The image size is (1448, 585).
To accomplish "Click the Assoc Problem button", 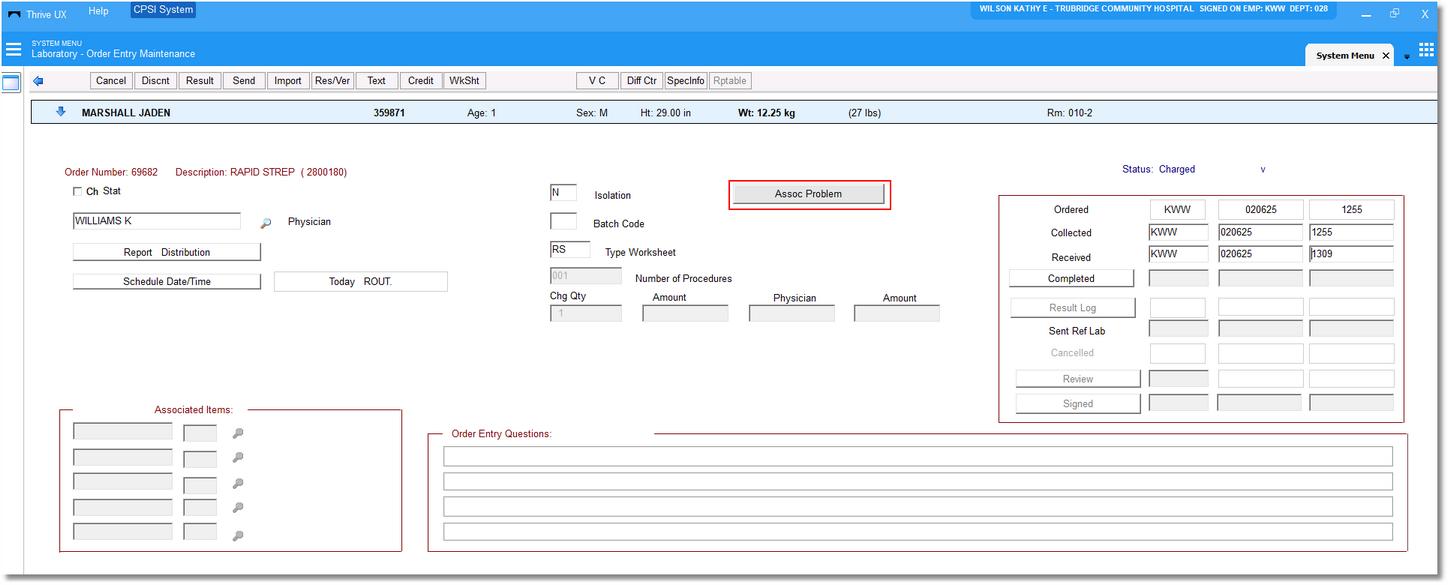I will (x=808, y=194).
